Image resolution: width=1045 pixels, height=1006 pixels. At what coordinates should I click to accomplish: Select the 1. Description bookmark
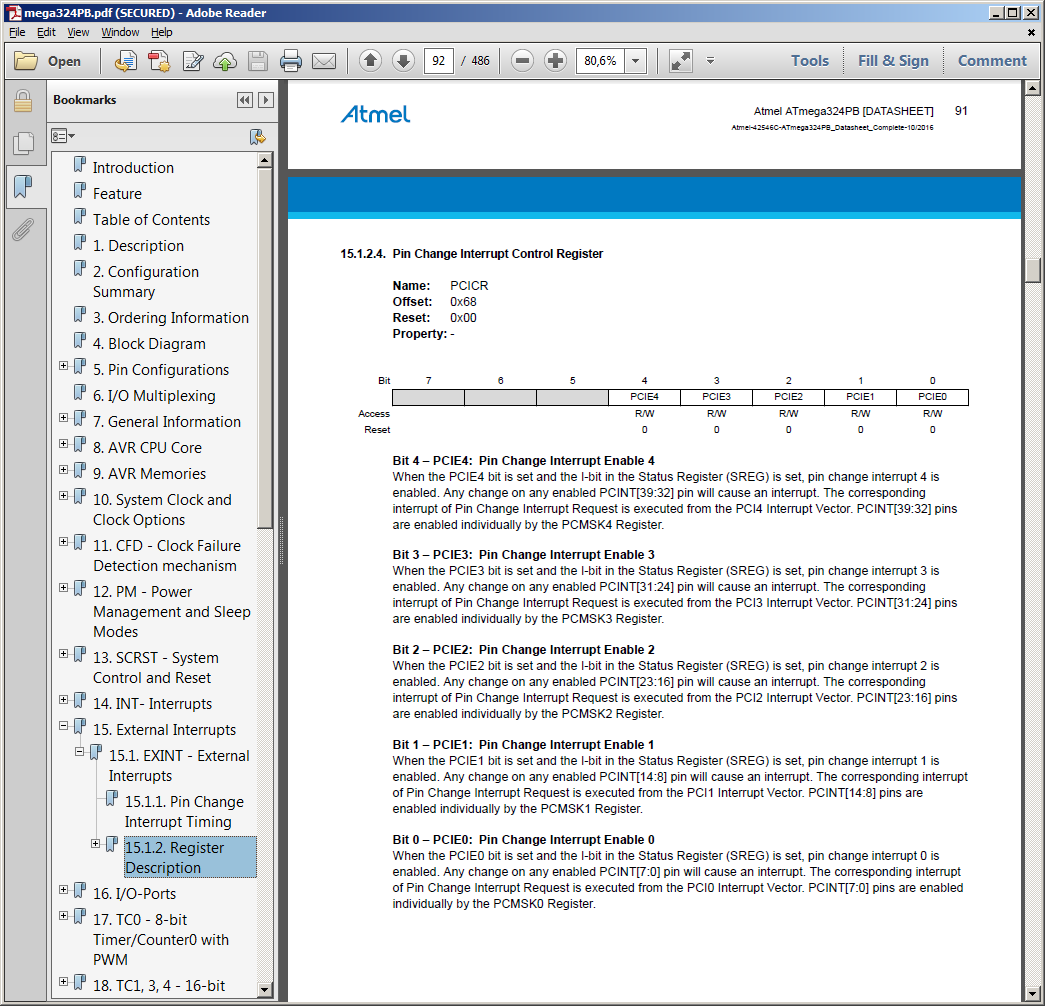tap(139, 245)
